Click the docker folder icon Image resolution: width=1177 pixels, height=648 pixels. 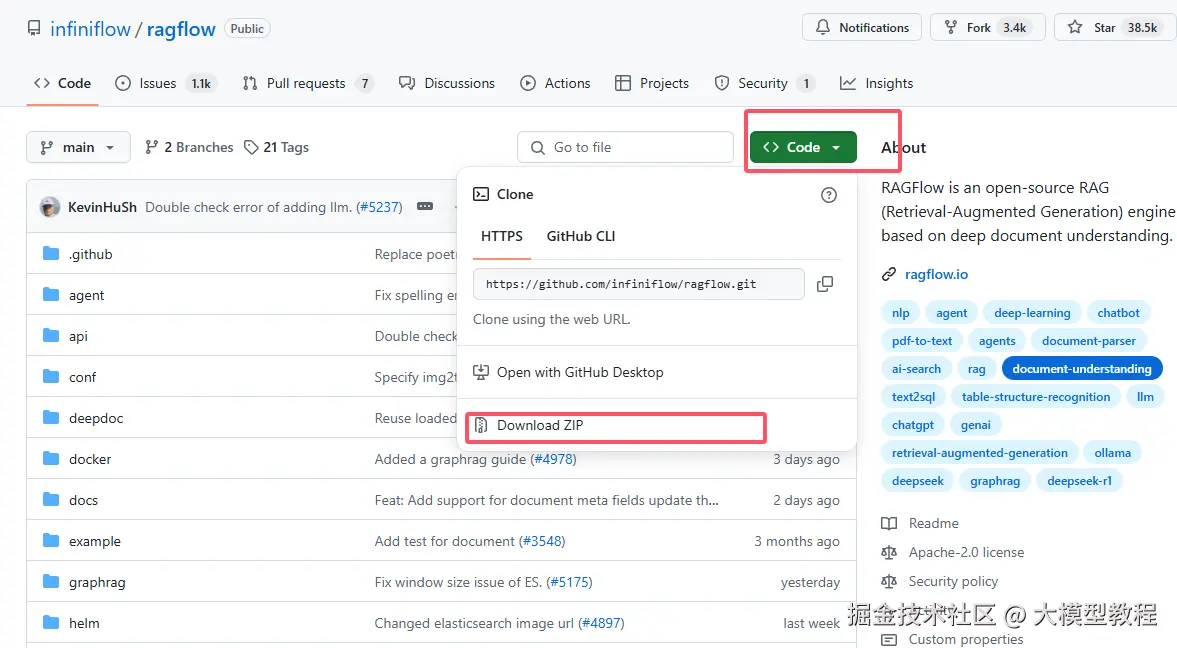pyautogui.click(x=51, y=458)
